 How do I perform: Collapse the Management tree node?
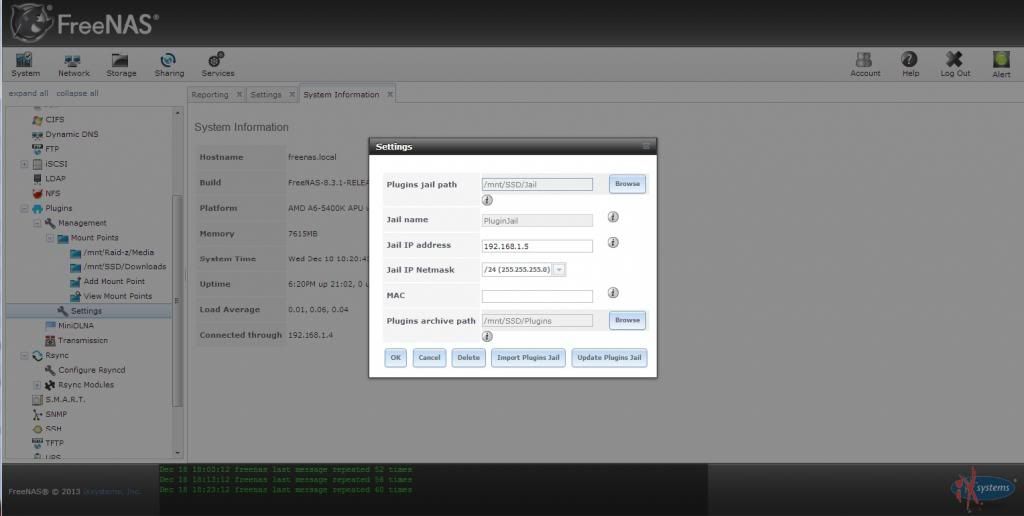point(37,223)
